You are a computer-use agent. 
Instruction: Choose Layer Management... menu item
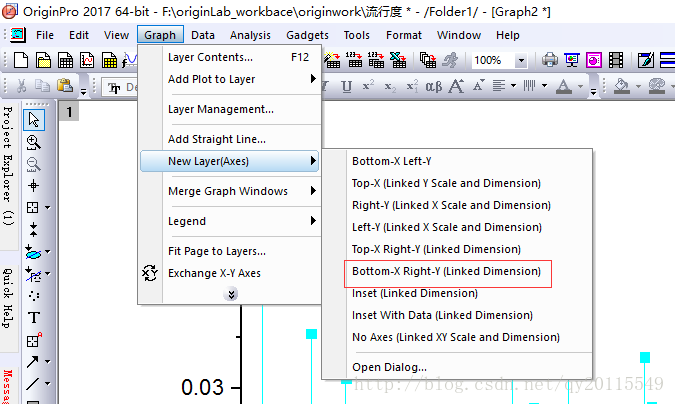click(x=230, y=109)
